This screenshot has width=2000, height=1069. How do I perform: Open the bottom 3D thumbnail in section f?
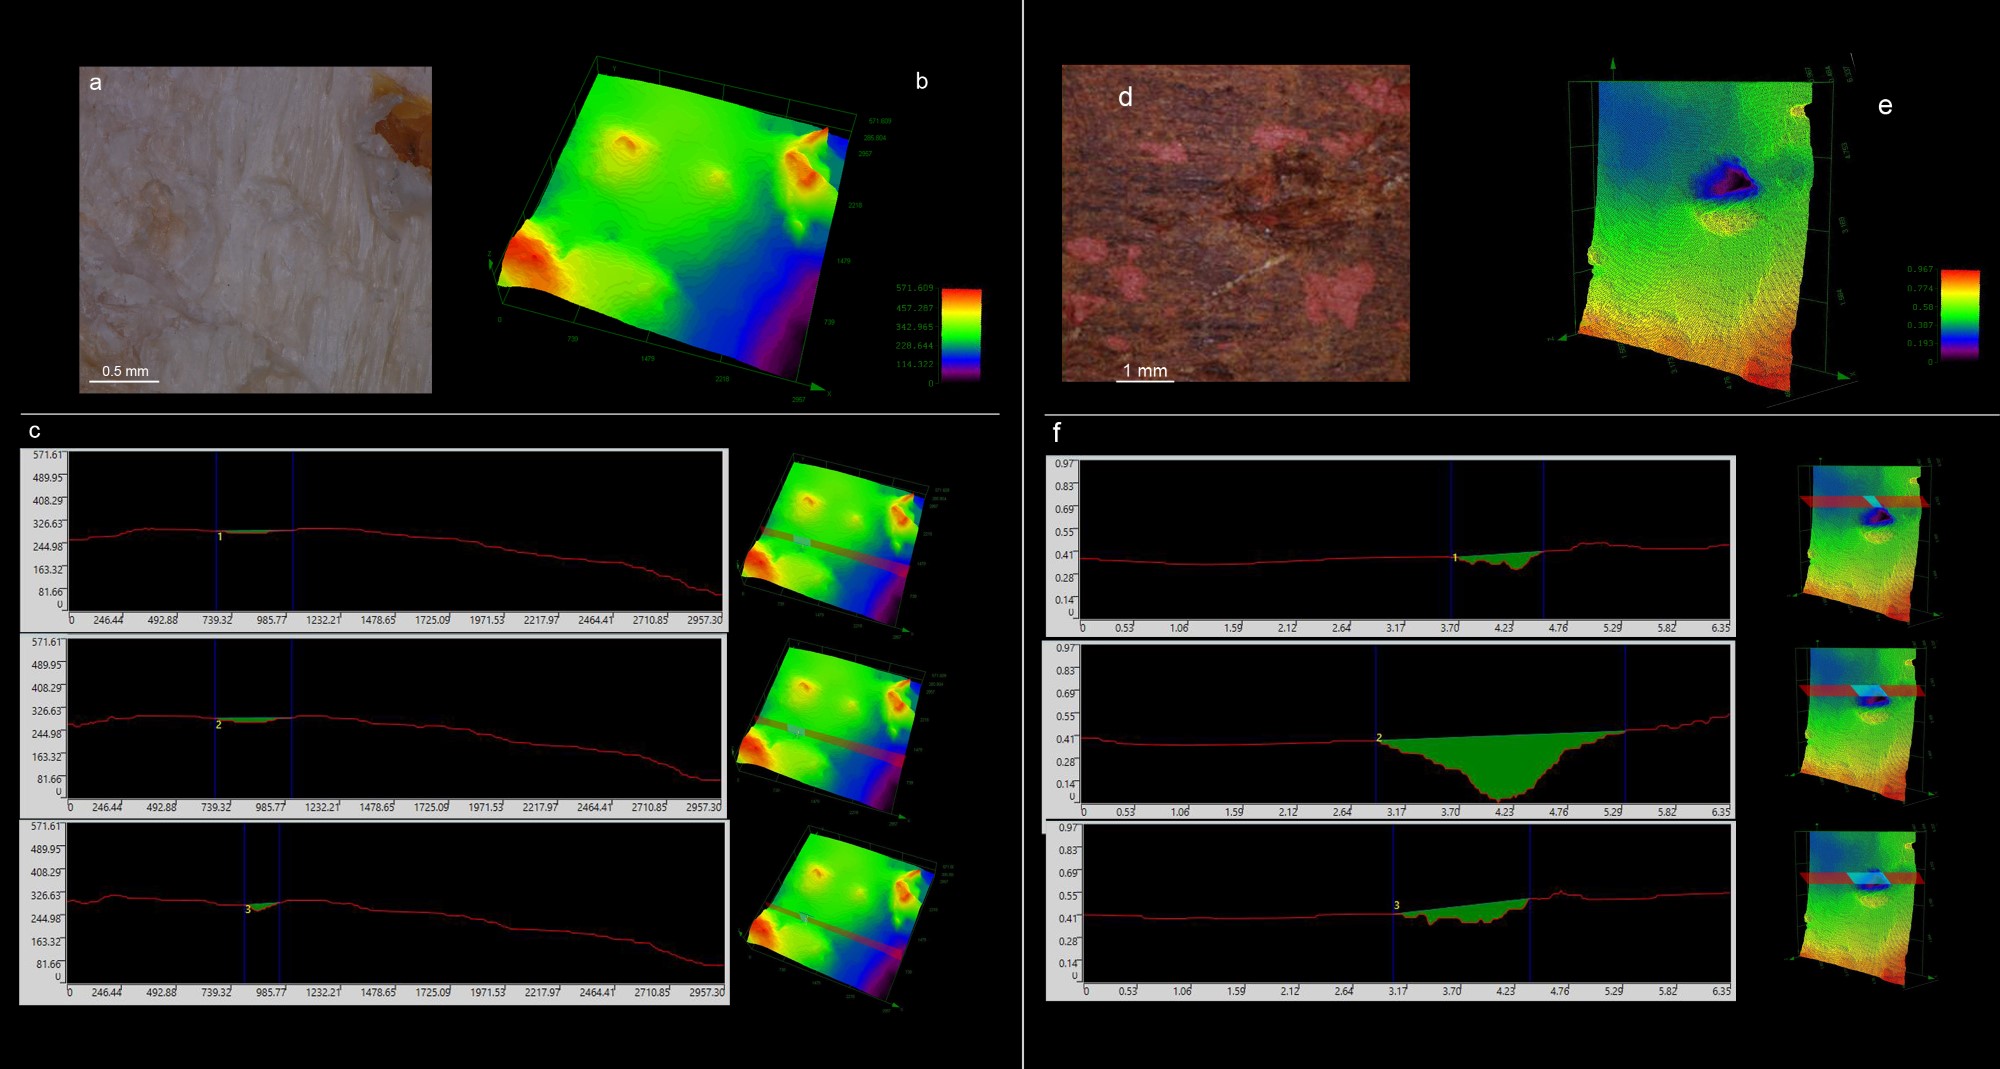point(1862,905)
